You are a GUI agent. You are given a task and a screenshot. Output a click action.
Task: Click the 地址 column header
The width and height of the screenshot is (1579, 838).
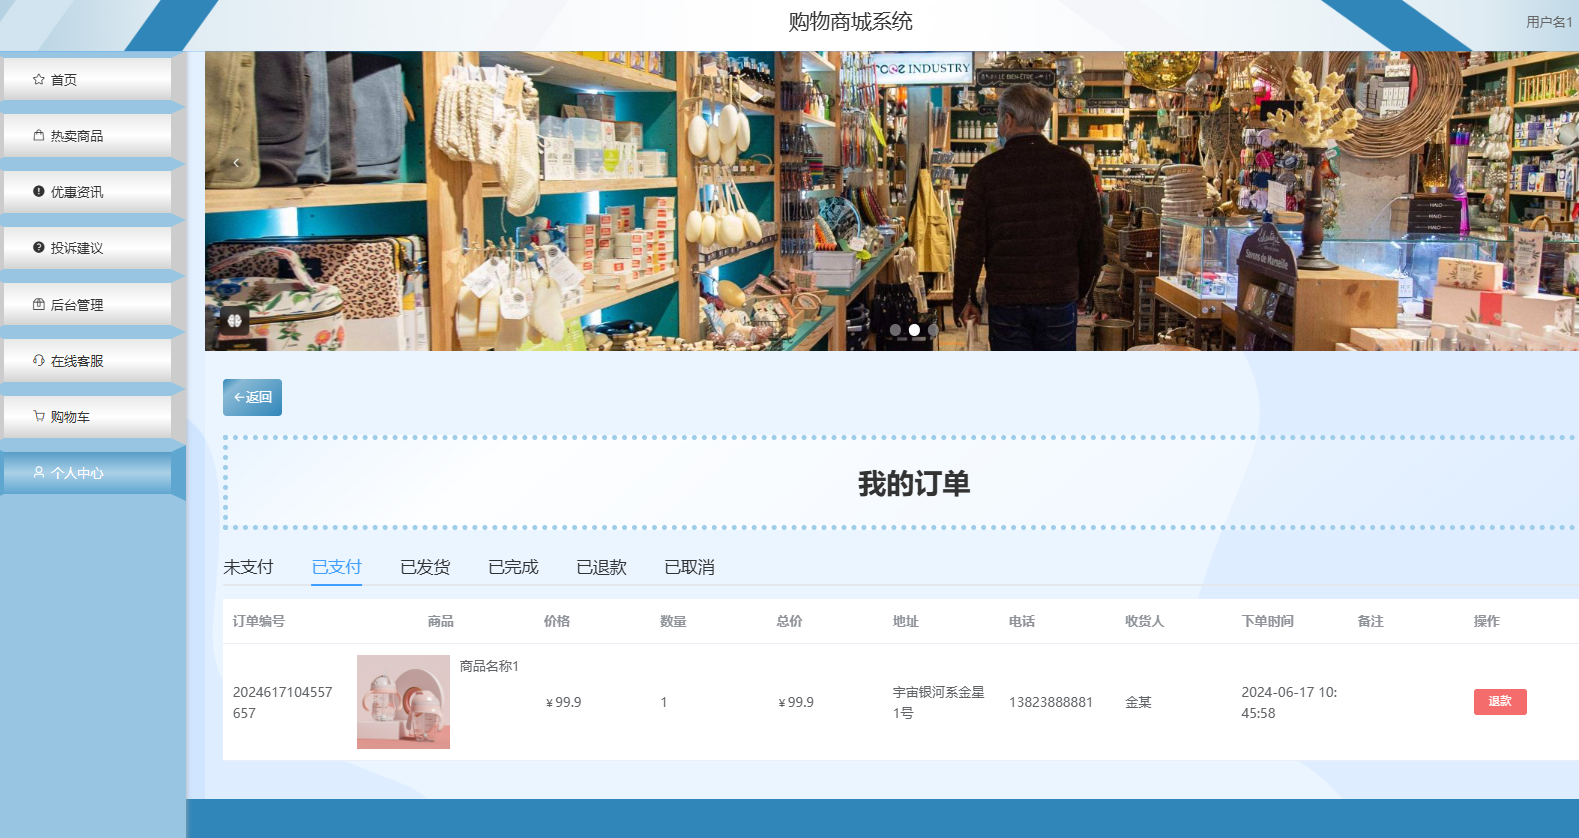click(x=906, y=621)
